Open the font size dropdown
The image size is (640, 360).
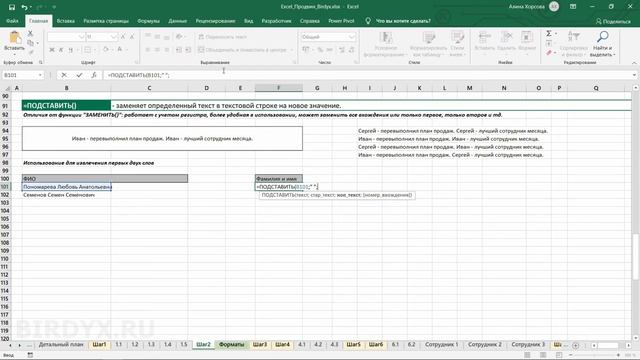click(113, 37)
